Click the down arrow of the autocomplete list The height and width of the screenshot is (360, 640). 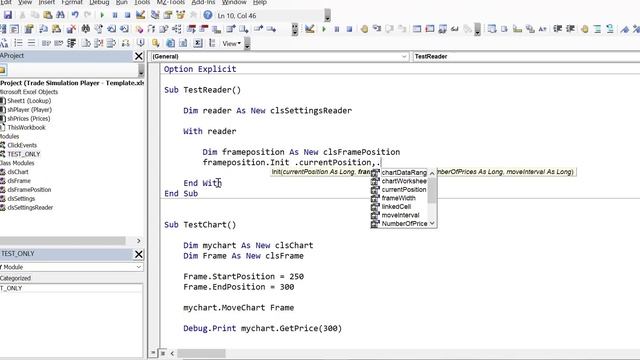tap(432, 224)
